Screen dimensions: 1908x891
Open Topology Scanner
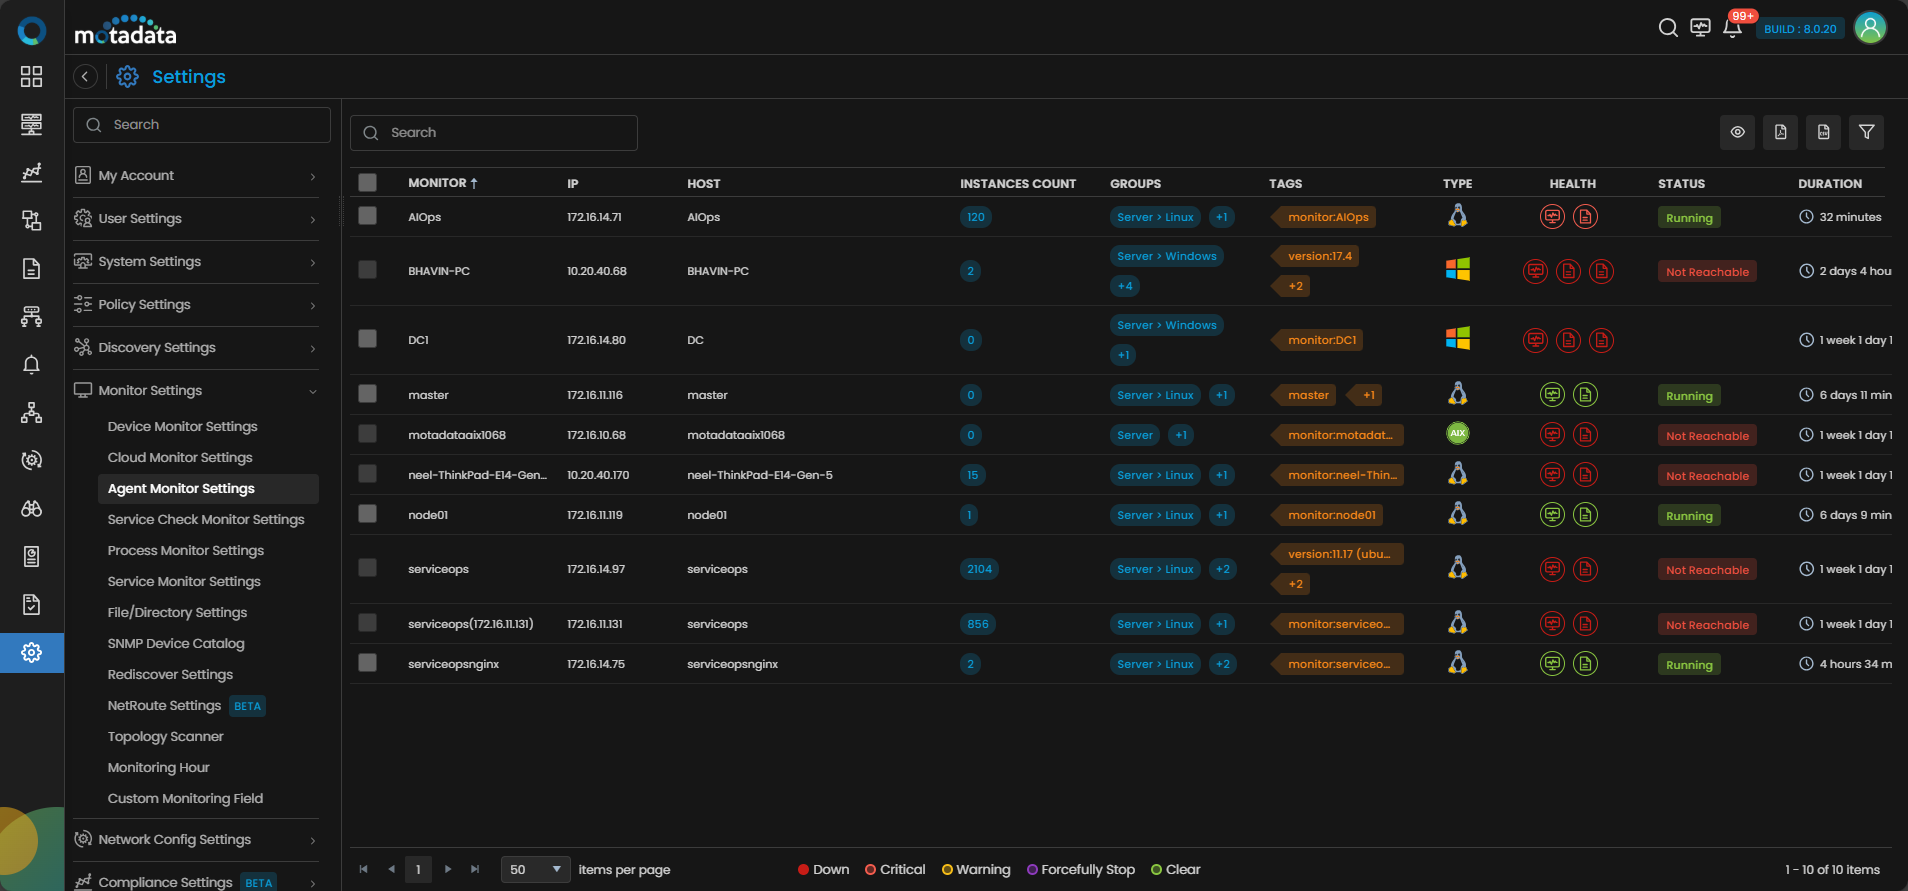point(166,737)
